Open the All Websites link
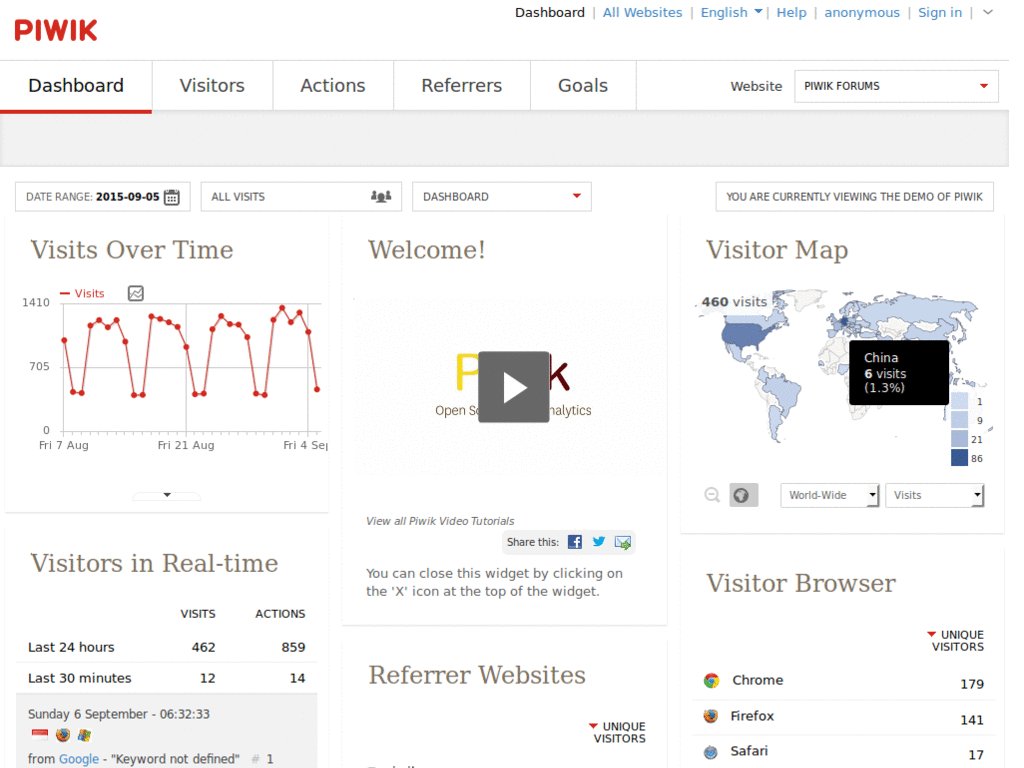The image size is (1024, 768). [x=642, y=12]
